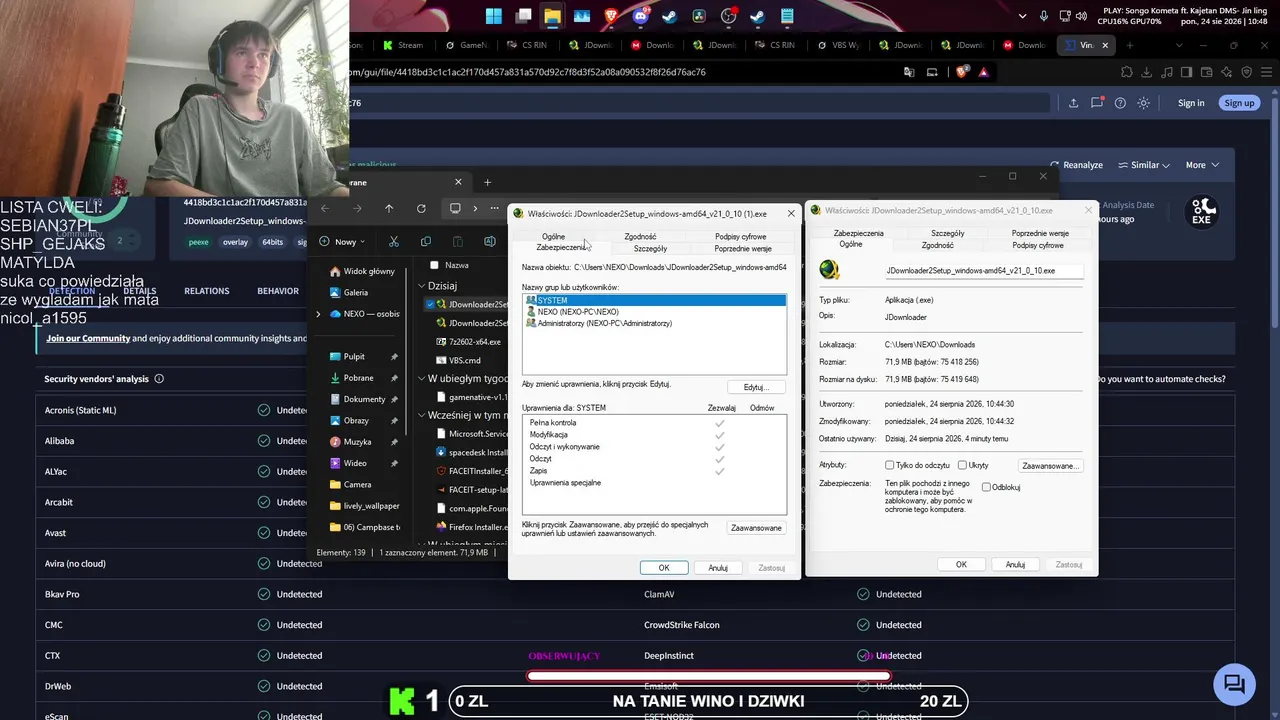Open the Pobrane folder in Explorer sidebar
The height and width of the screenshot is (720, 1280).
(x=358, y=378)
